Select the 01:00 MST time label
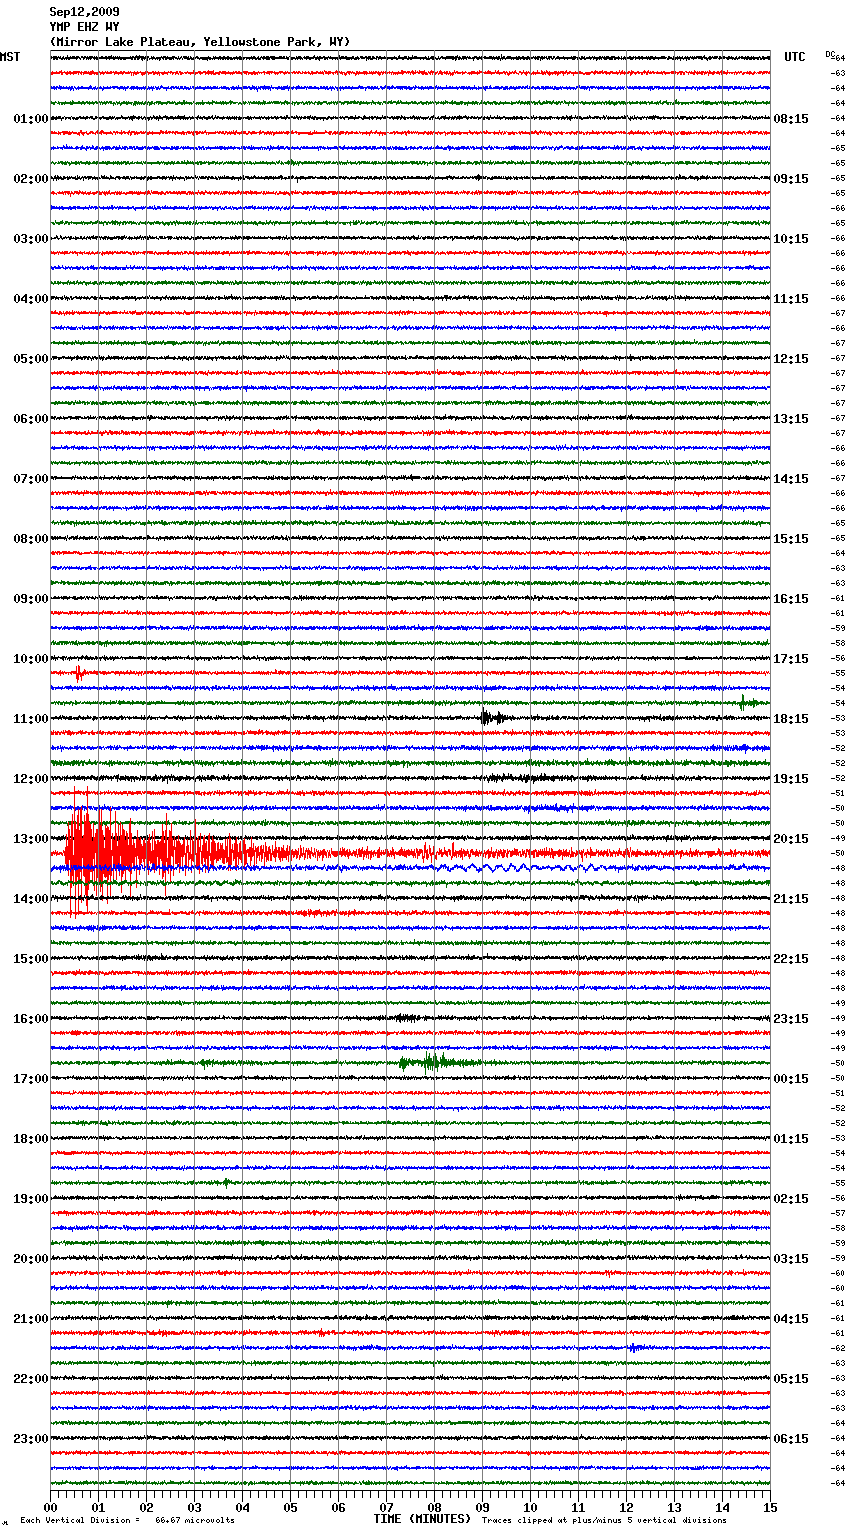 click(x=31, y=119)
